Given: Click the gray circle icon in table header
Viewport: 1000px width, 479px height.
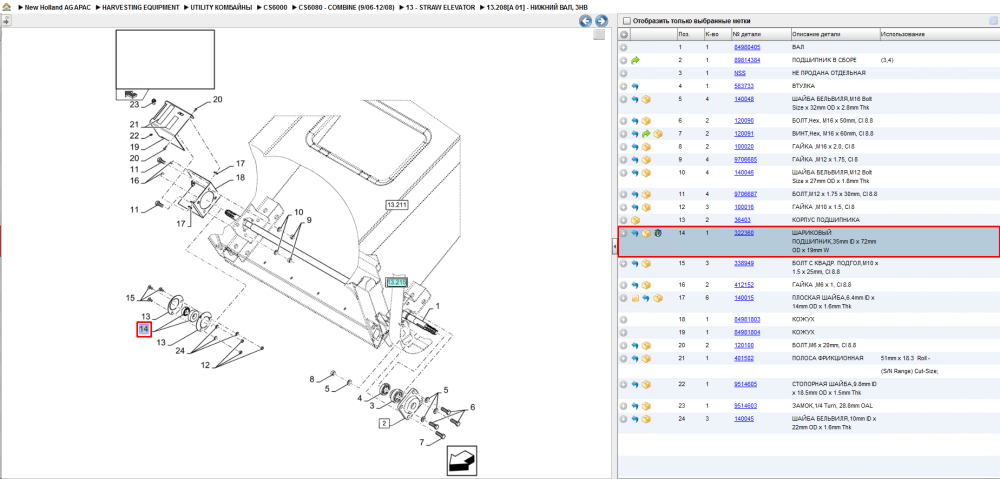Looking at the screenshot, I should (624, 34).
